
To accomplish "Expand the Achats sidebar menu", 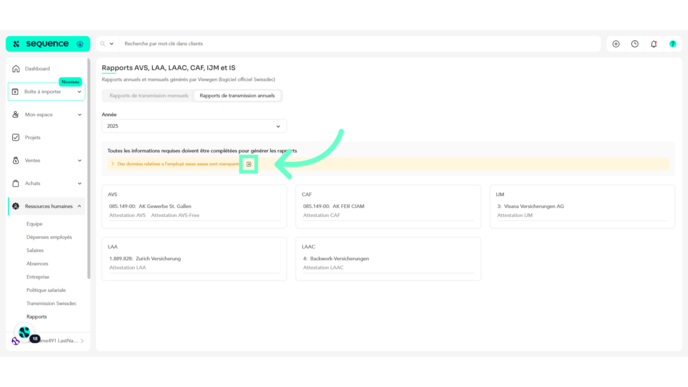I will point(79,183).
